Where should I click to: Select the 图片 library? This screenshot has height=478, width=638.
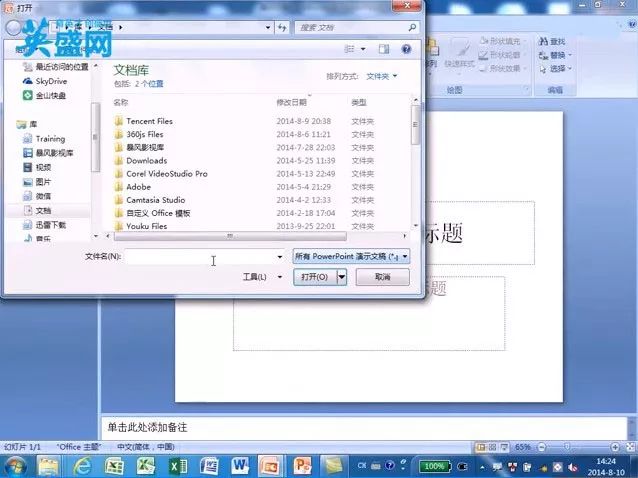coord(43,181)
